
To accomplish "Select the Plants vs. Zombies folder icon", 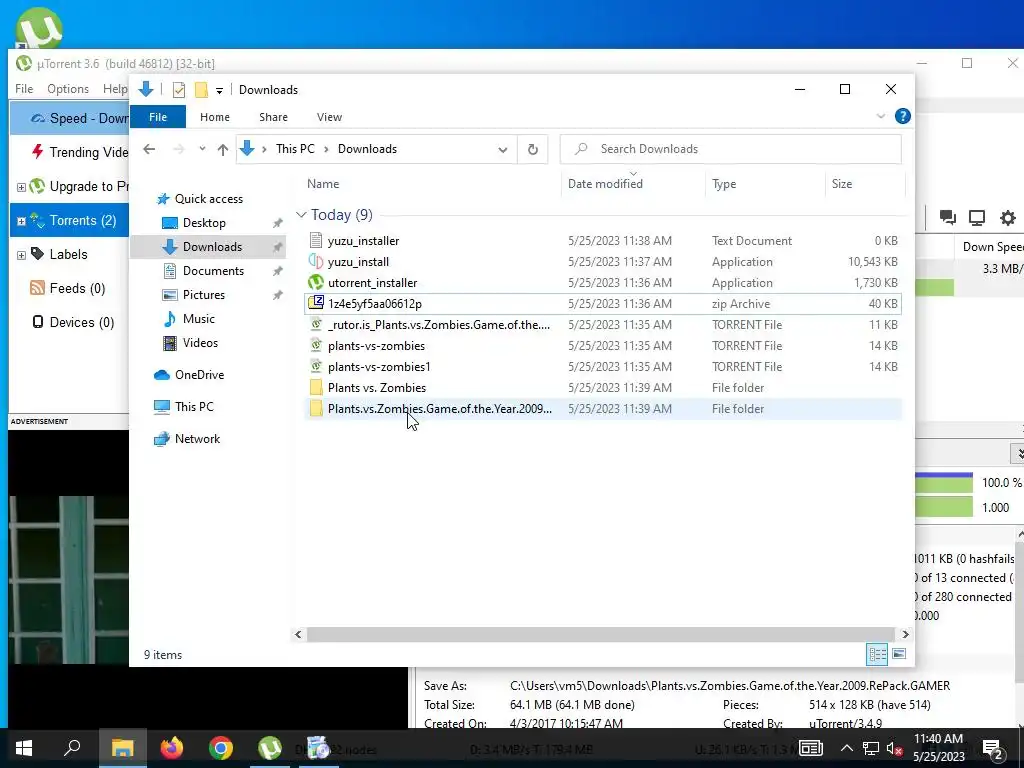I will pyautogui.click(x=316, y=387).
